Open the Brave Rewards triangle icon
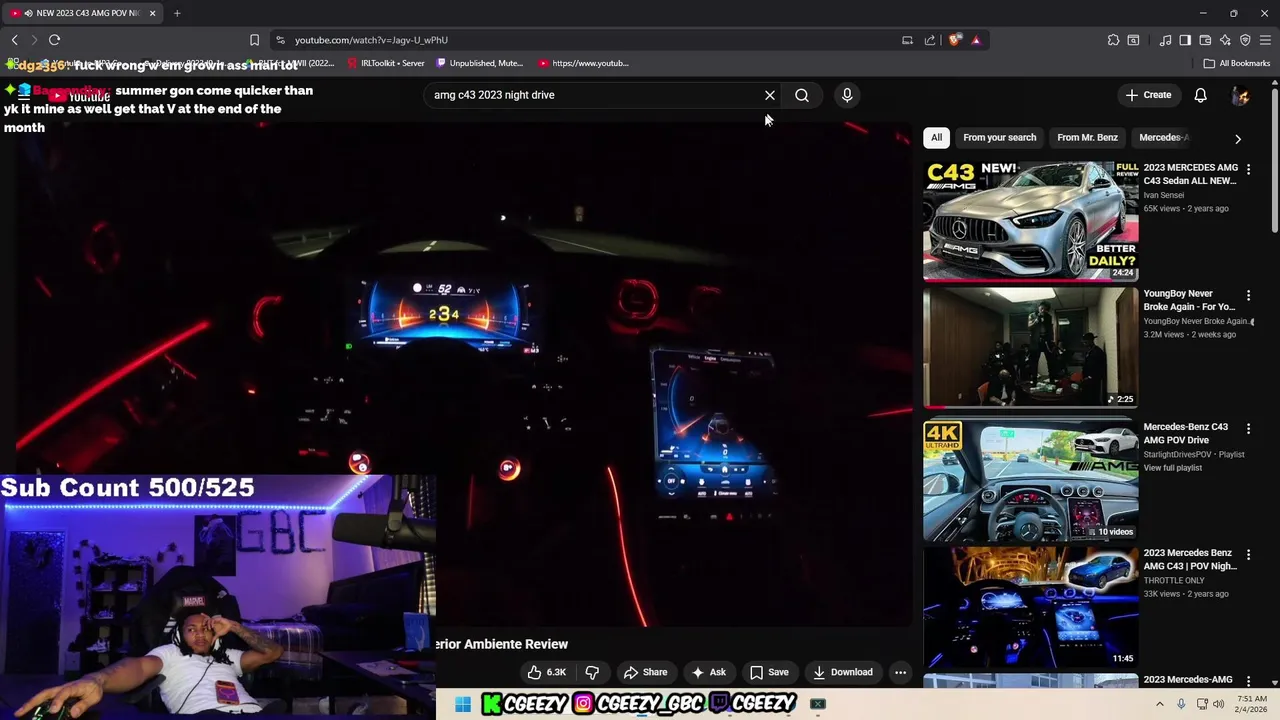The width and height of the screenshot is (1280, 720). [x=976, y=40]
